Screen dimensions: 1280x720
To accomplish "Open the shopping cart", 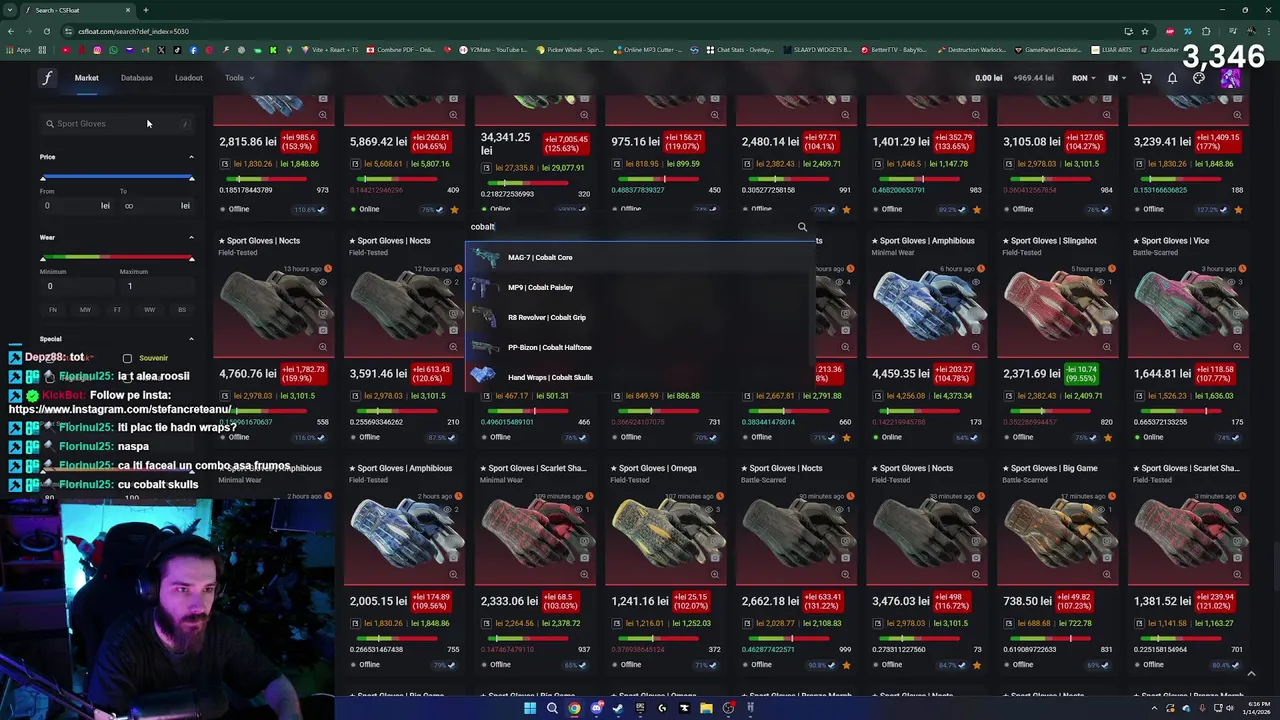I will tap(1146, 78).
